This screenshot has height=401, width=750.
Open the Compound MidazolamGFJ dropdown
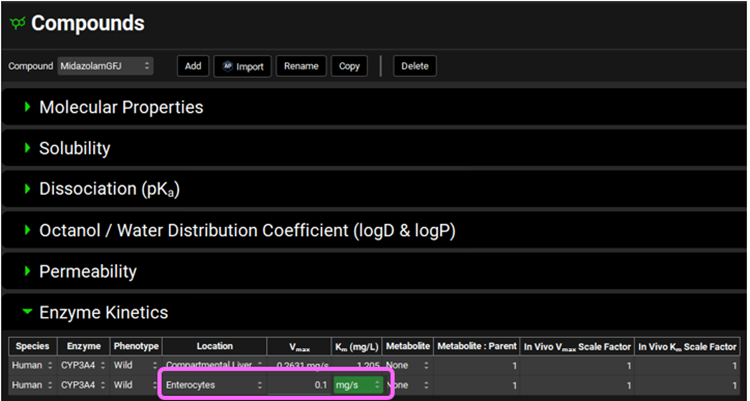click(x=104, y=66)
